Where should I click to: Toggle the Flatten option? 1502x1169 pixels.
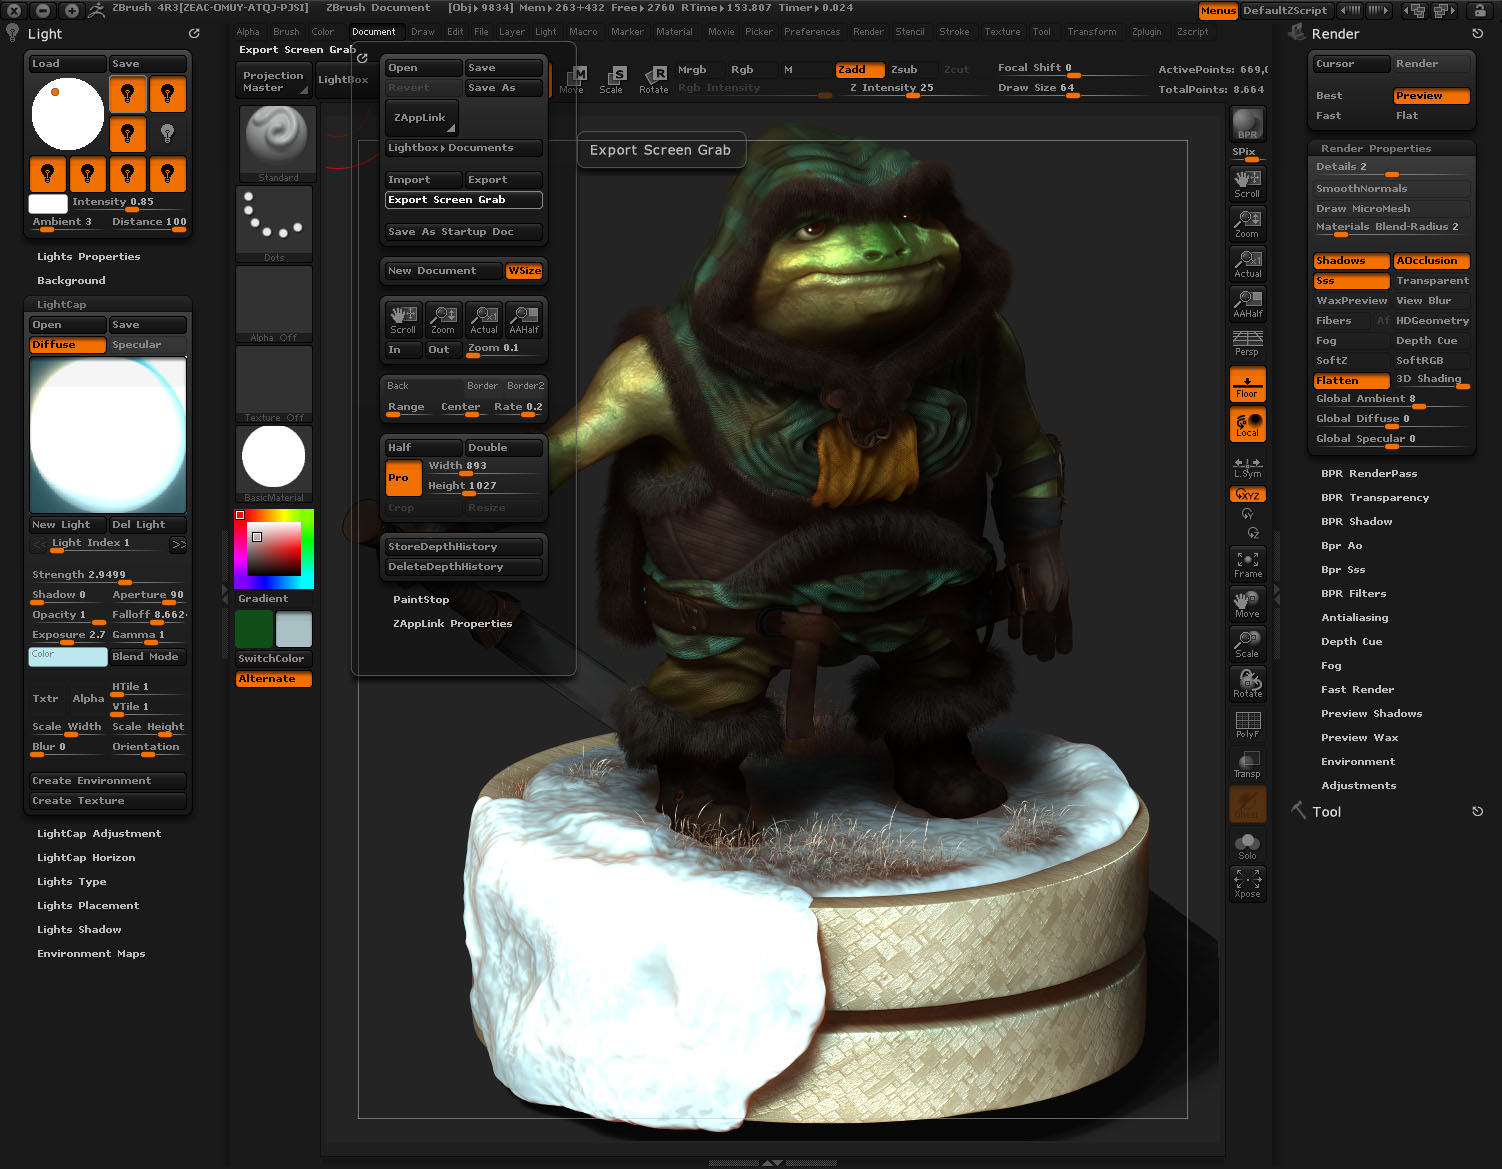[1351, 381]
